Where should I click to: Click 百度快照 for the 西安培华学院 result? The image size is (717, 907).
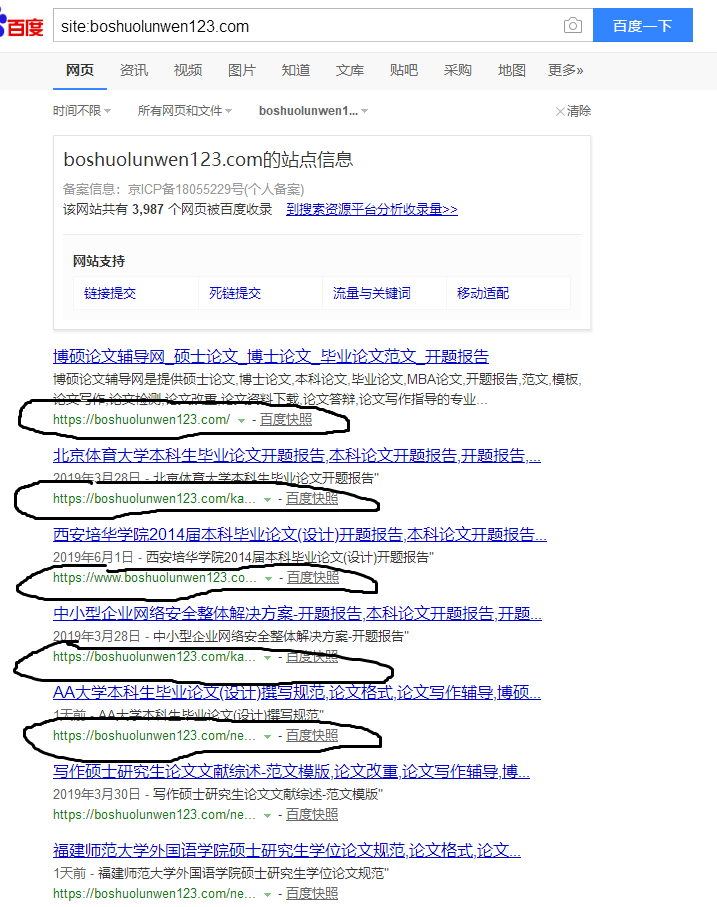pyautogui.click(x=313, y=577)
